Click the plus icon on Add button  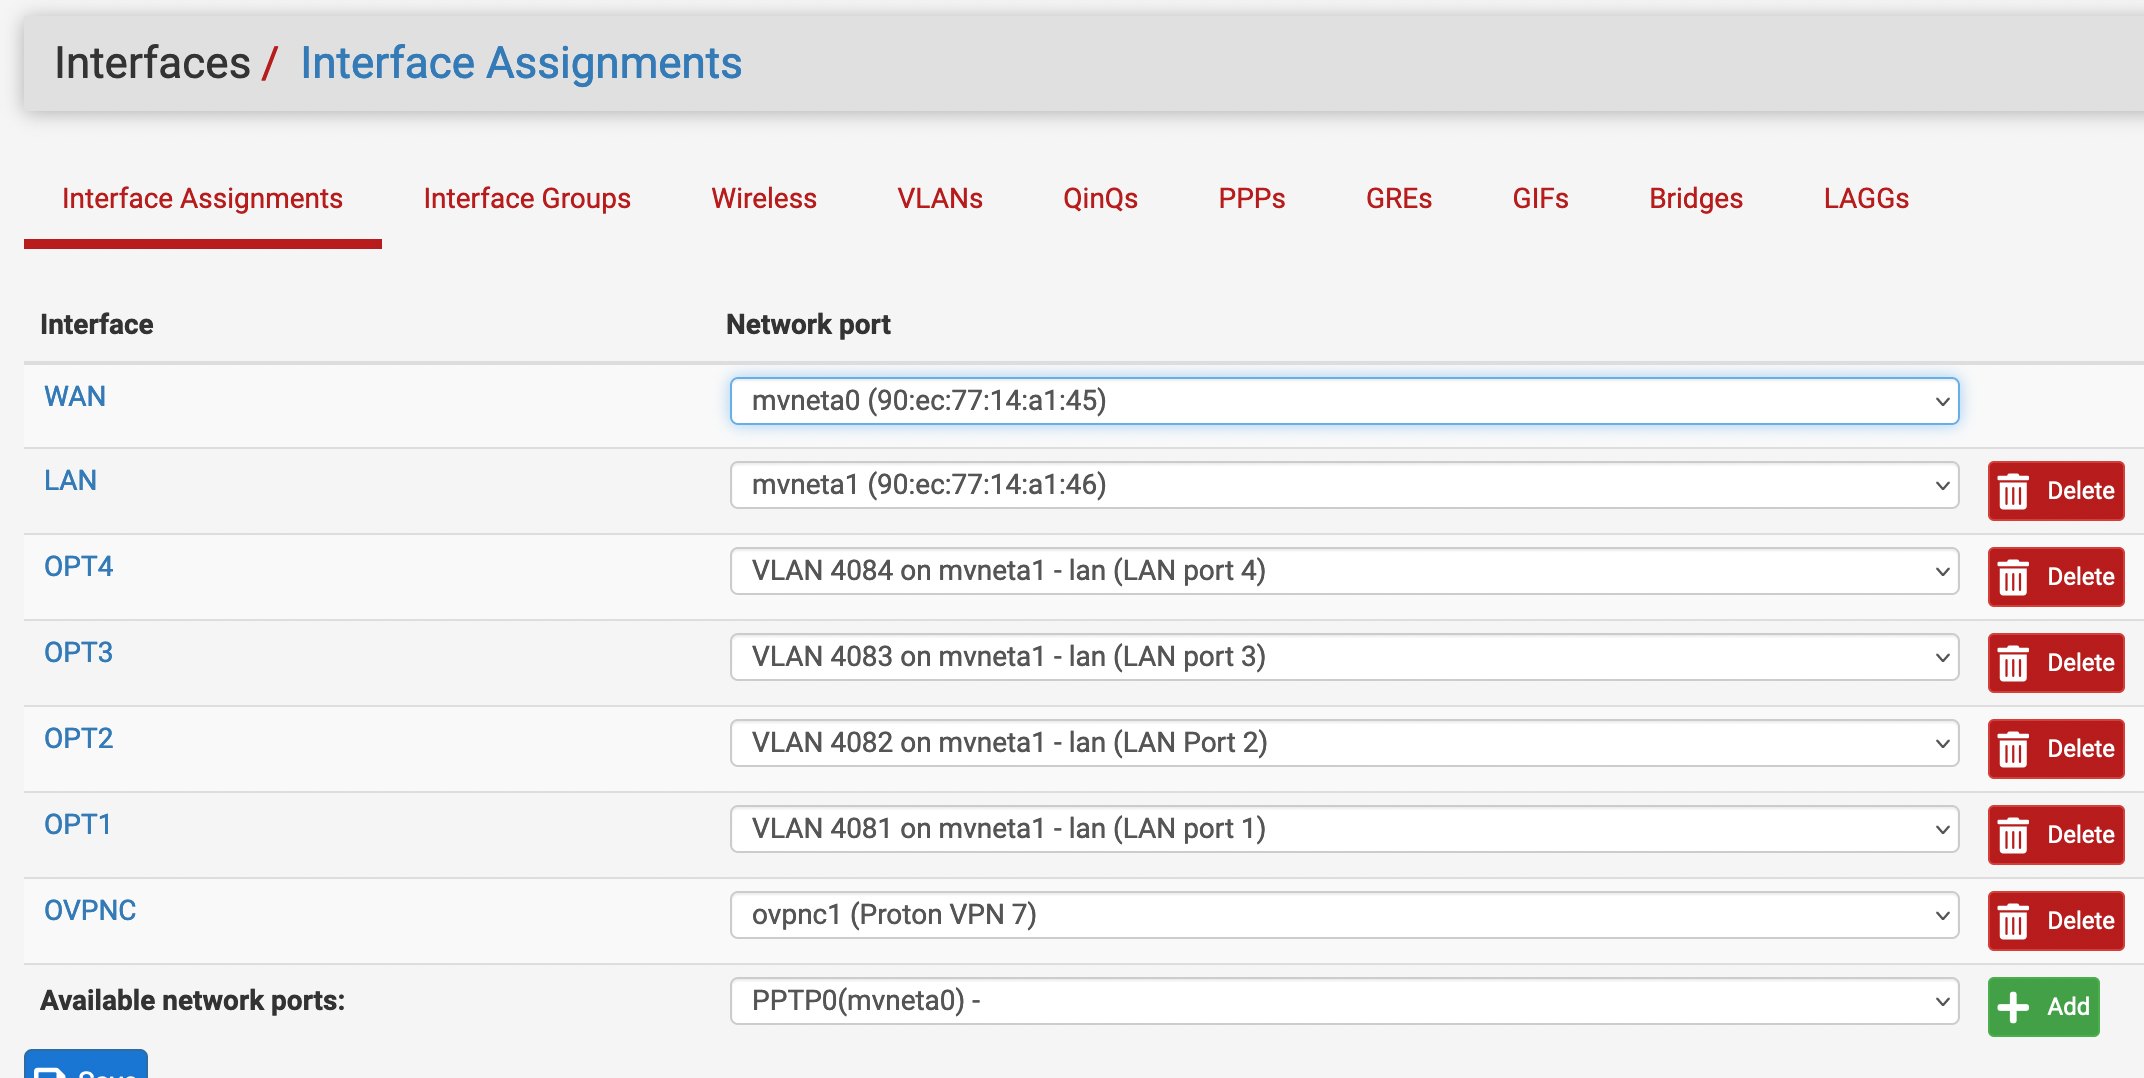click(x=2013, y=1007)
